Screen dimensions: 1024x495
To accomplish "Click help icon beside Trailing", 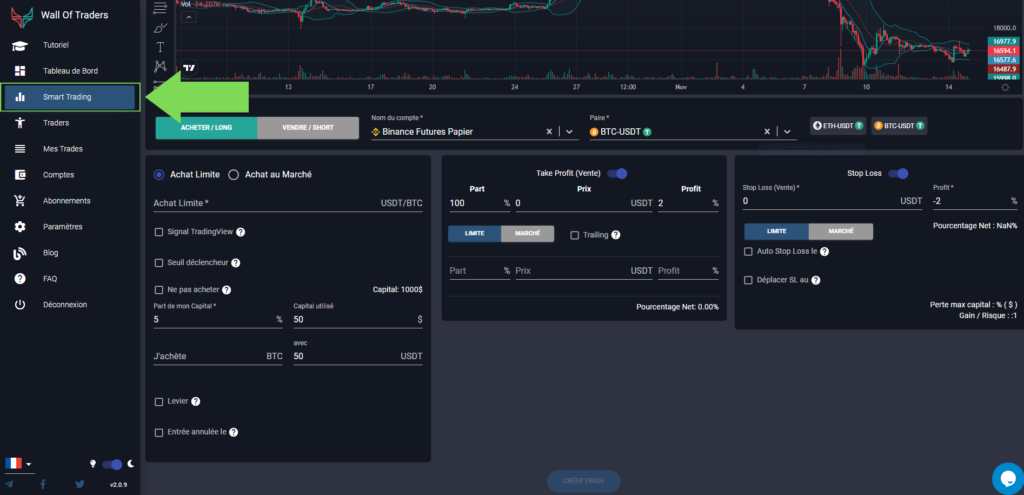I will [x=615, y=235].
